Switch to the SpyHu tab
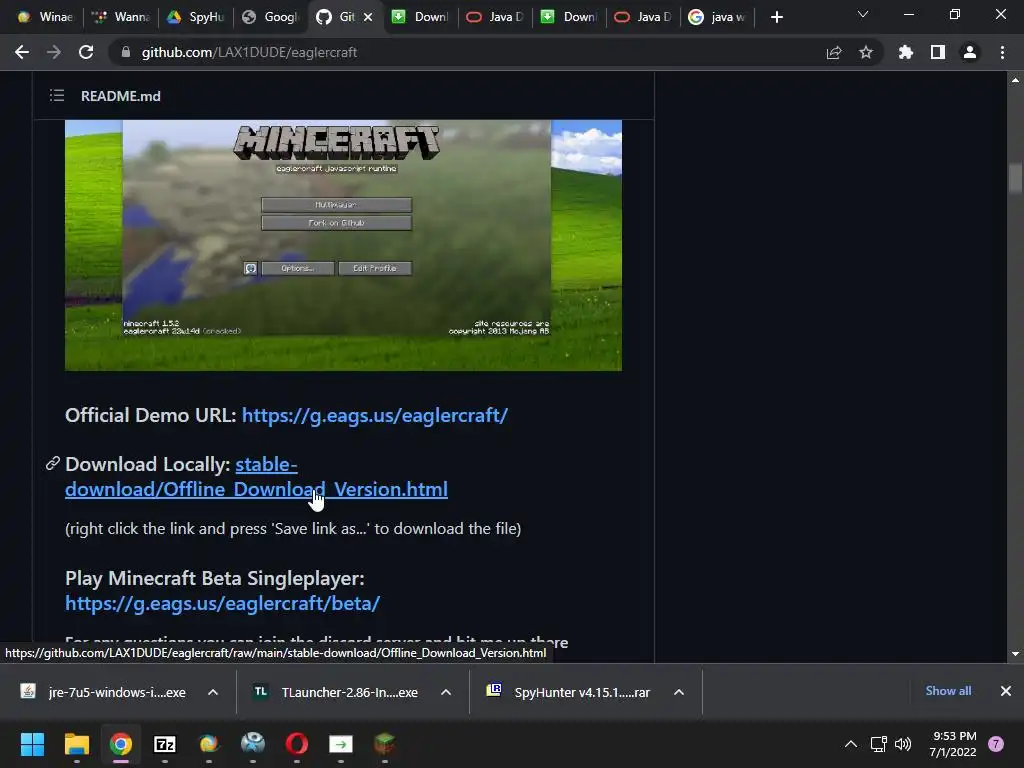1024x768 pixels. coord(195,17)
